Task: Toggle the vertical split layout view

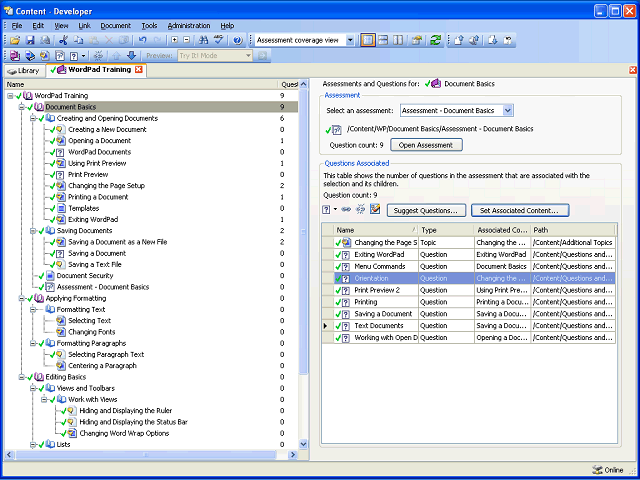Action: pyautogui.click(x=400, y=40)
